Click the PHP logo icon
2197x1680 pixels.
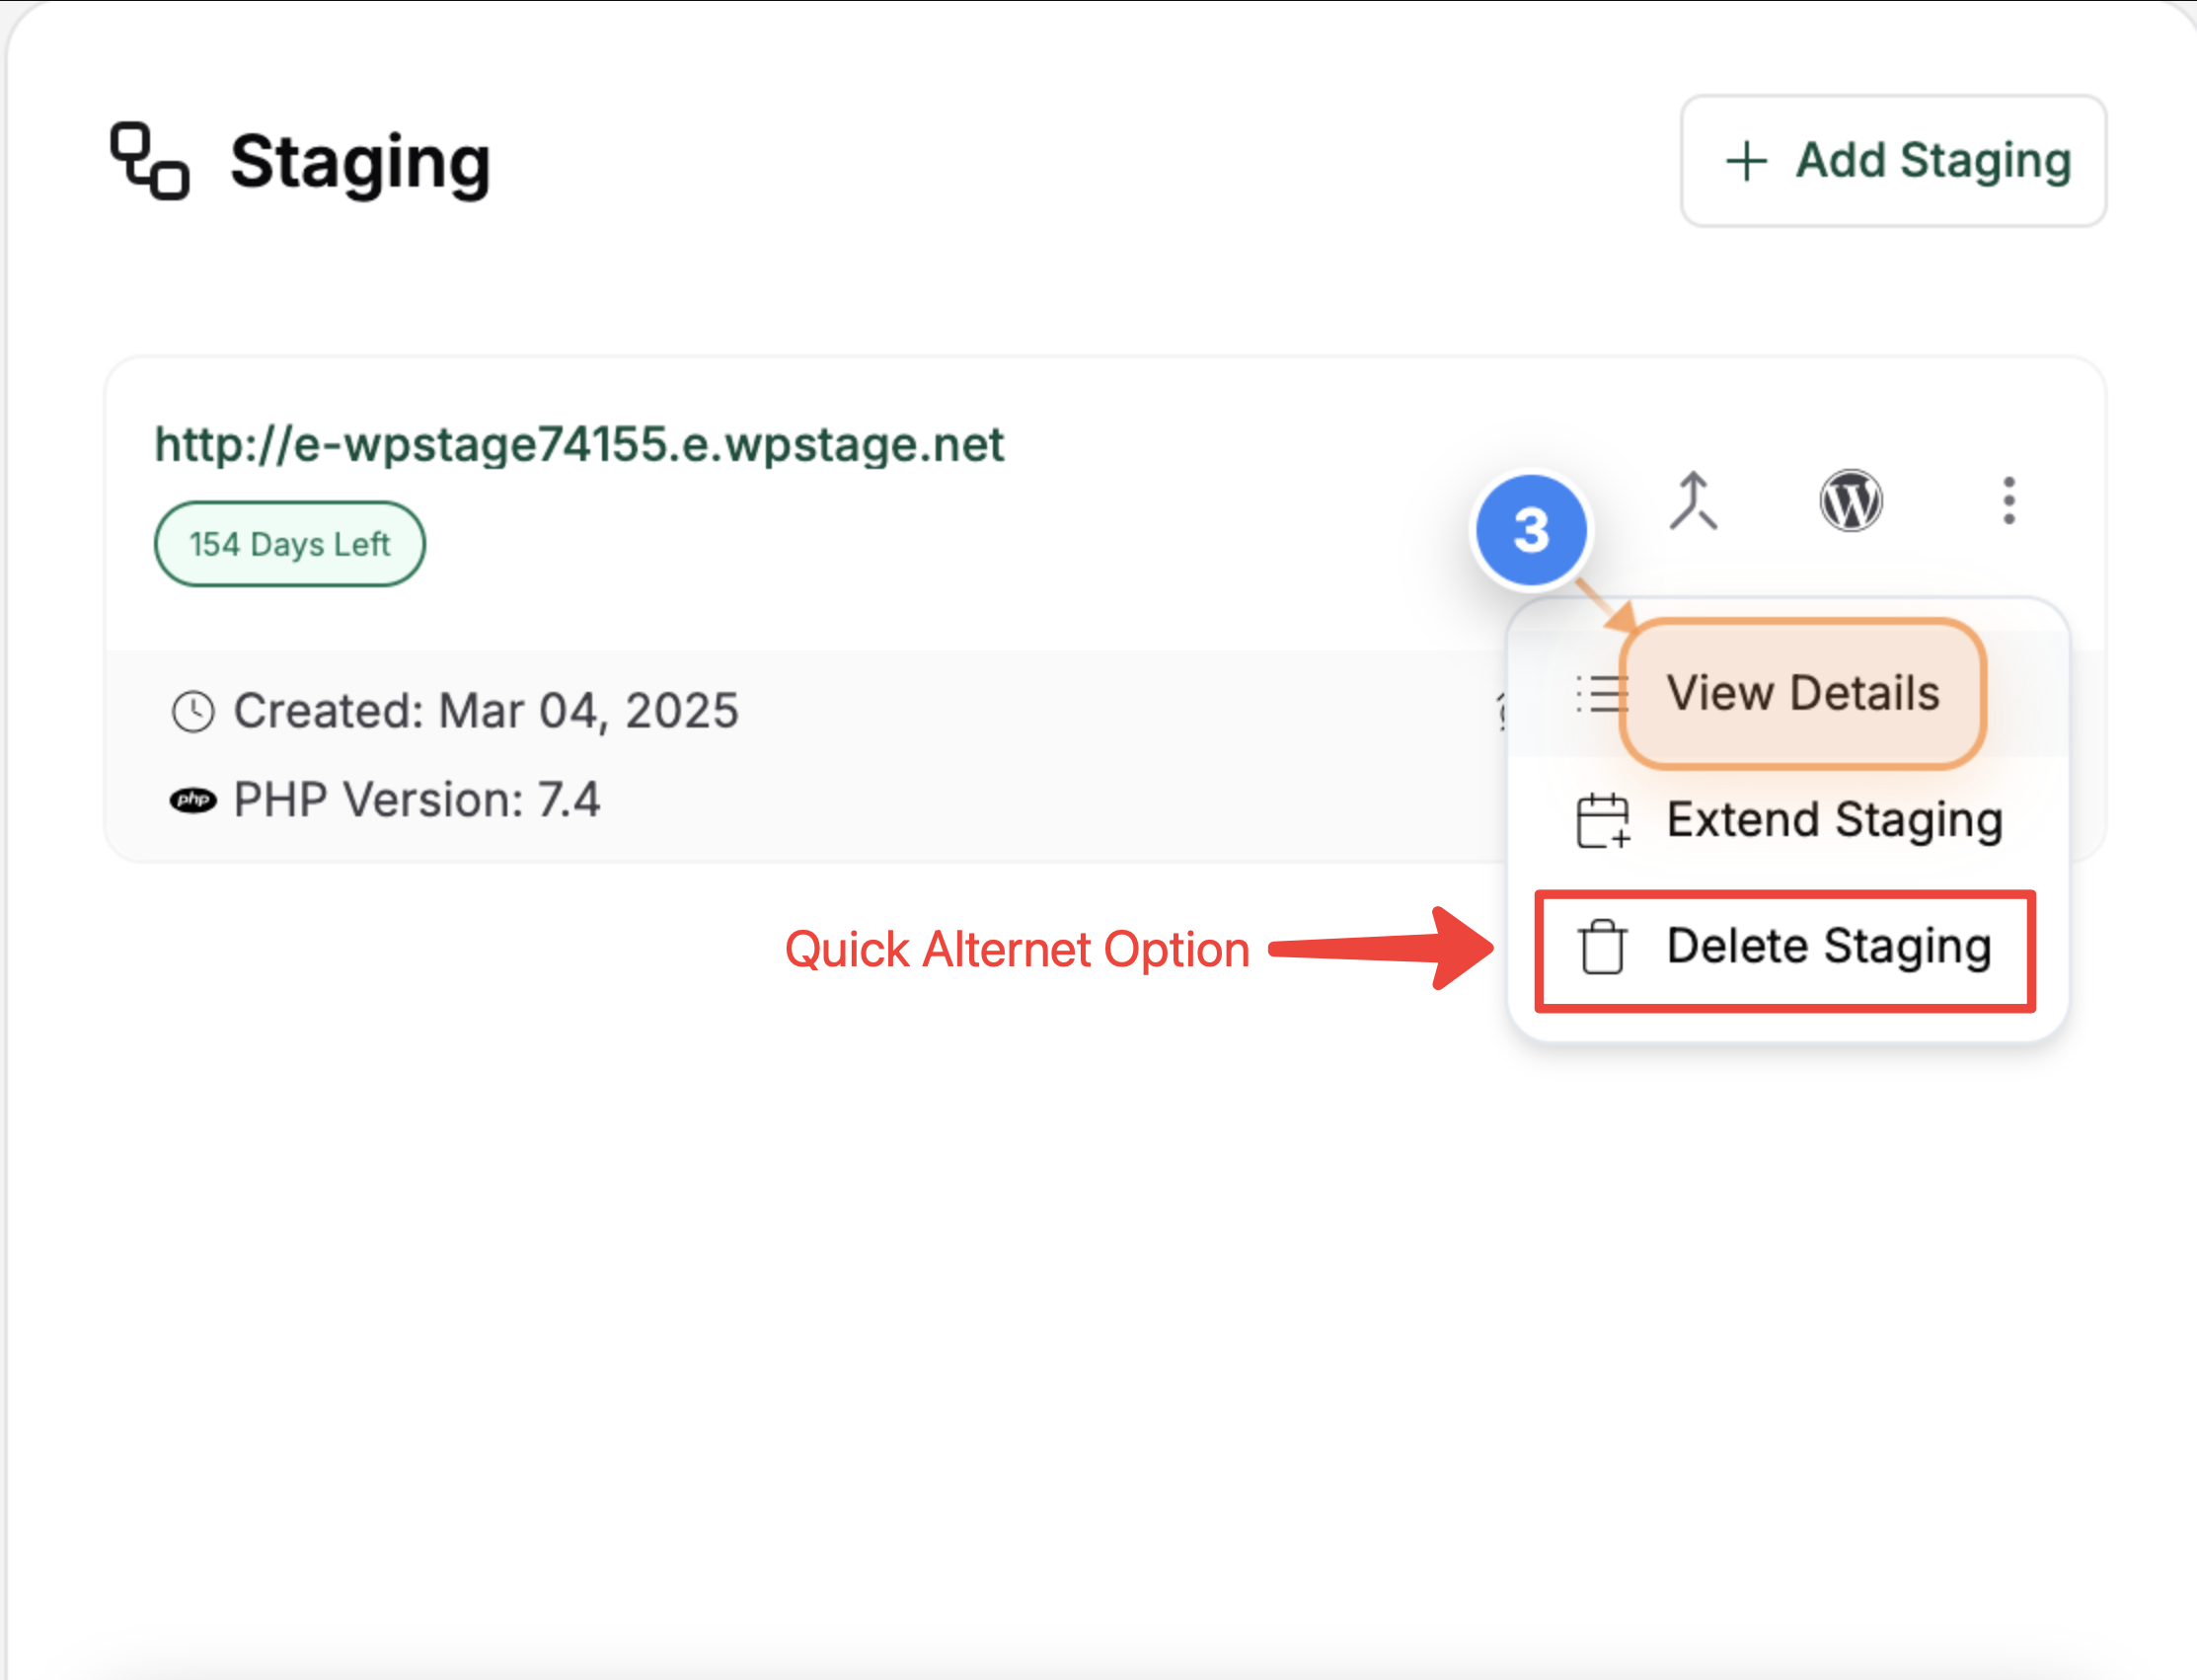(x=193, y=800)
